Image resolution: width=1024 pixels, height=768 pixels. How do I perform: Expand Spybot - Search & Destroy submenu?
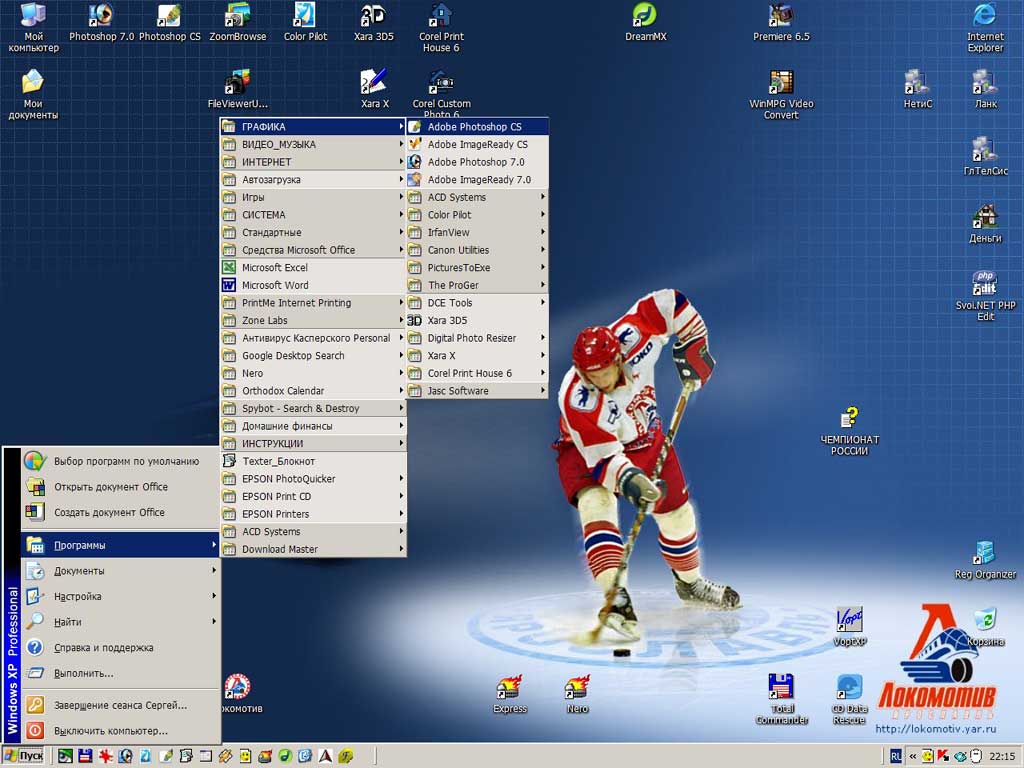pos(313,408)
